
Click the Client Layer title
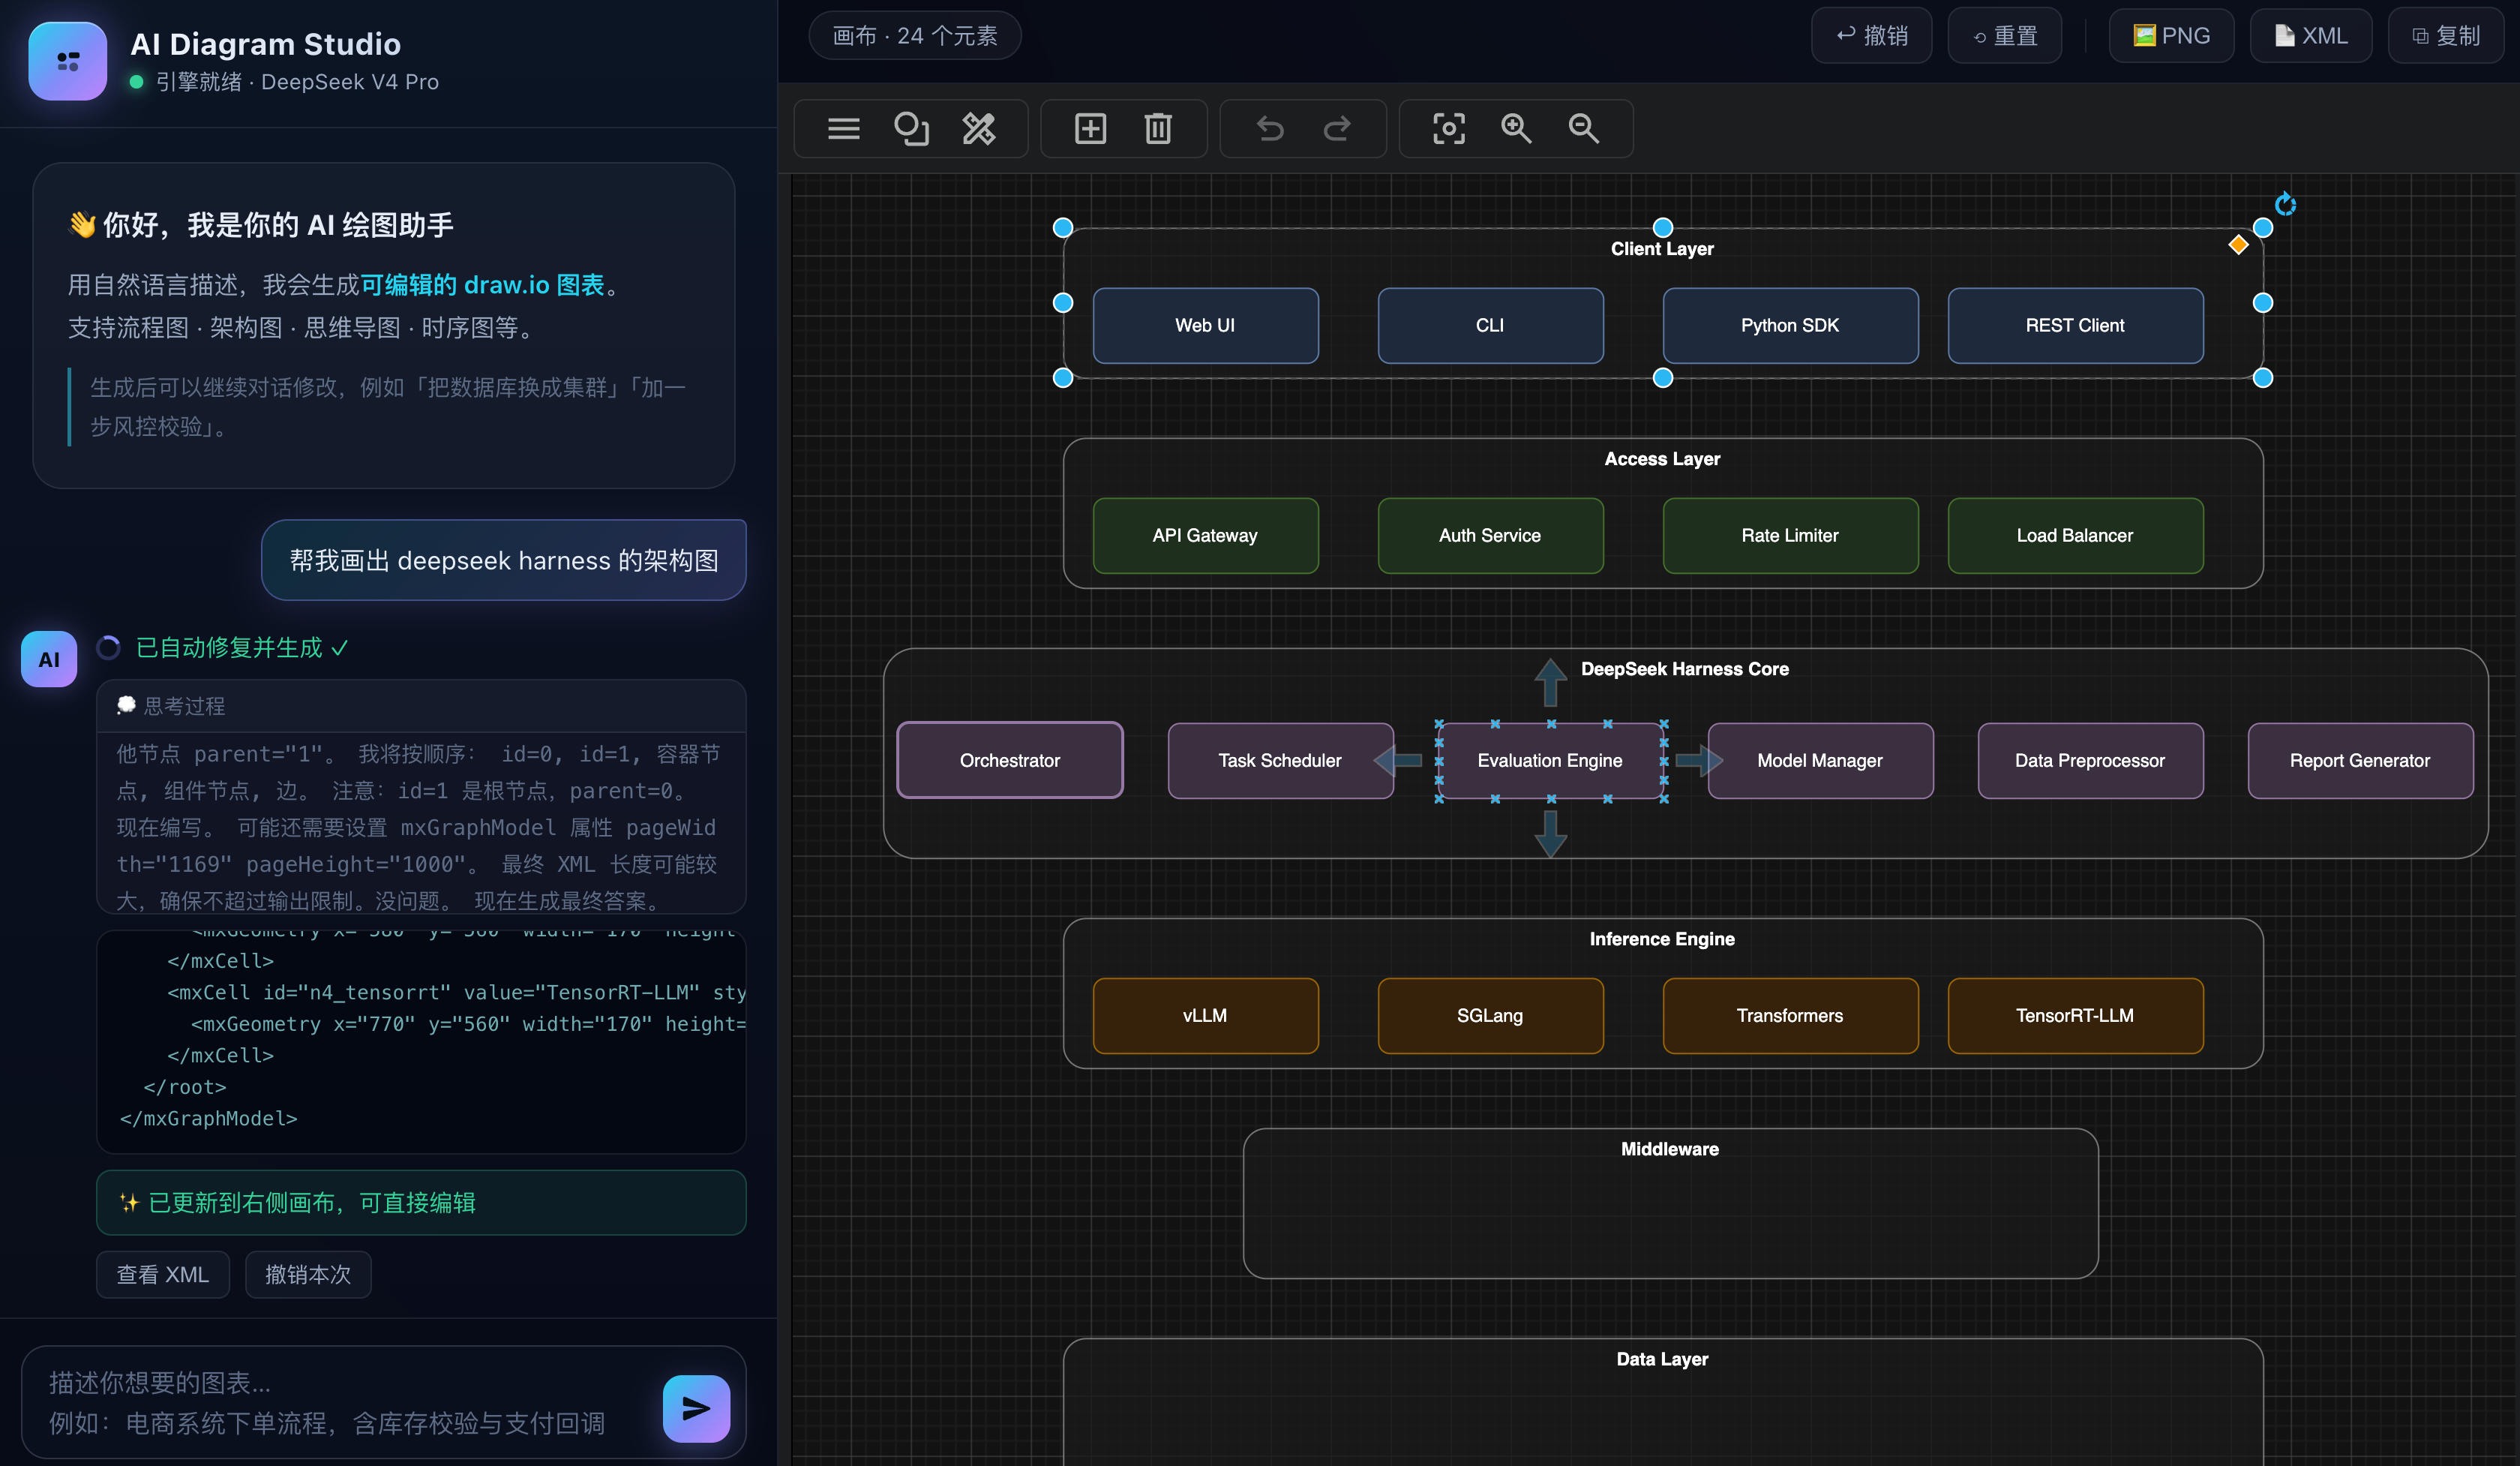point(1662,249)
